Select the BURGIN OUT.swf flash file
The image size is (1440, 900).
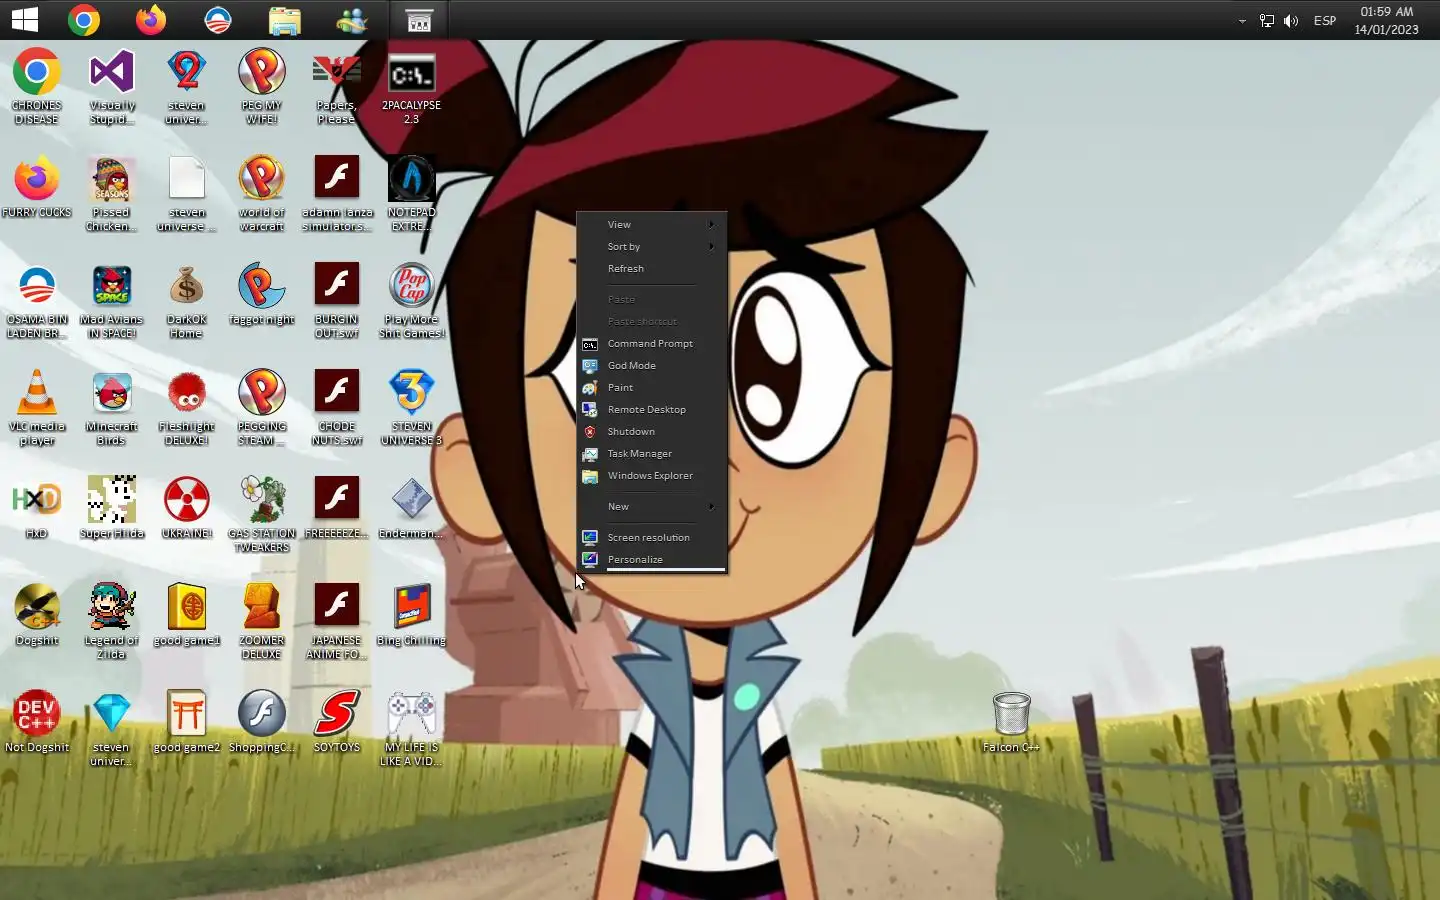(337, 301)
